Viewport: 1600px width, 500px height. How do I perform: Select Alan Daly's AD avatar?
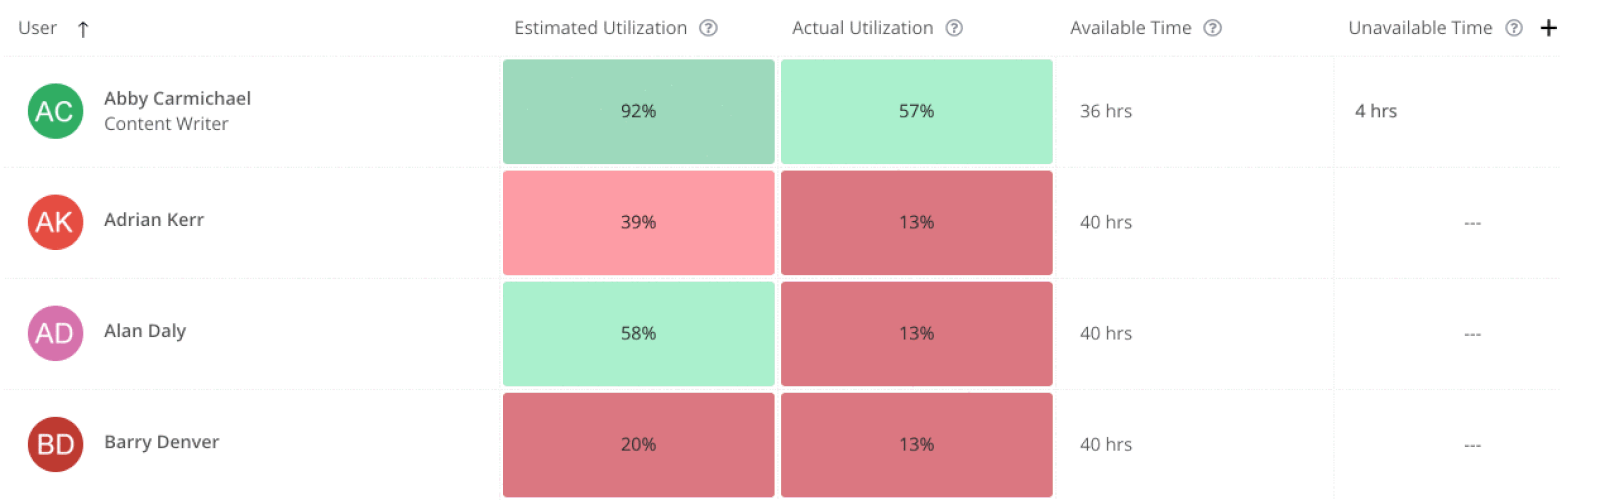click(55, 333)
